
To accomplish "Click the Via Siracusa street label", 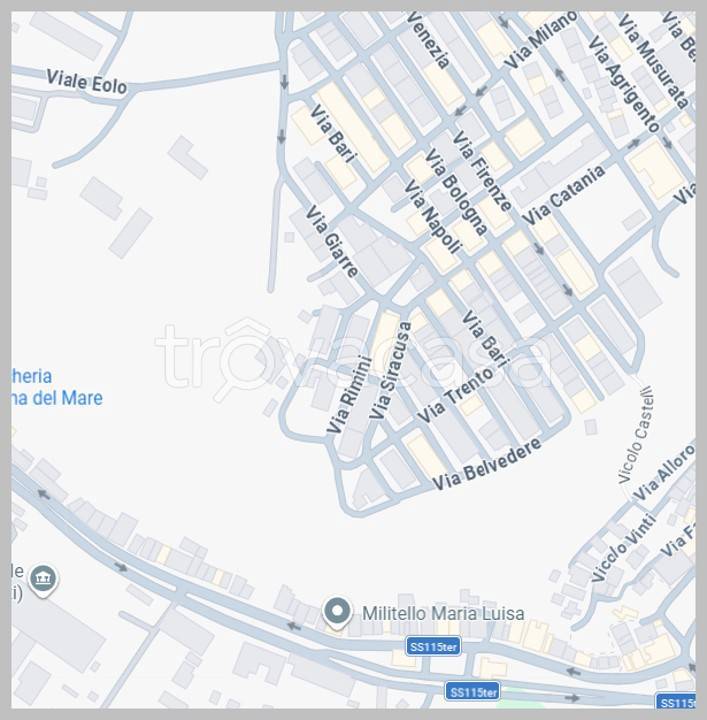I will point(391,370).
